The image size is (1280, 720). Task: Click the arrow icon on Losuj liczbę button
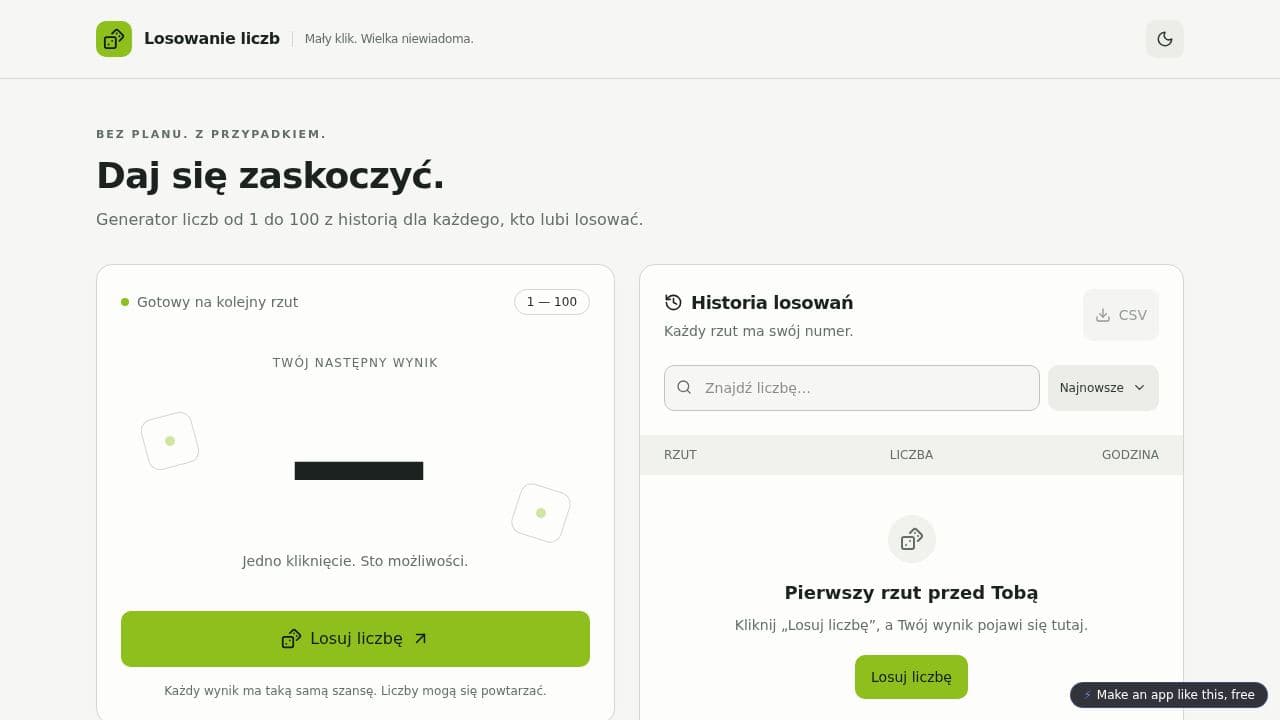420,639
